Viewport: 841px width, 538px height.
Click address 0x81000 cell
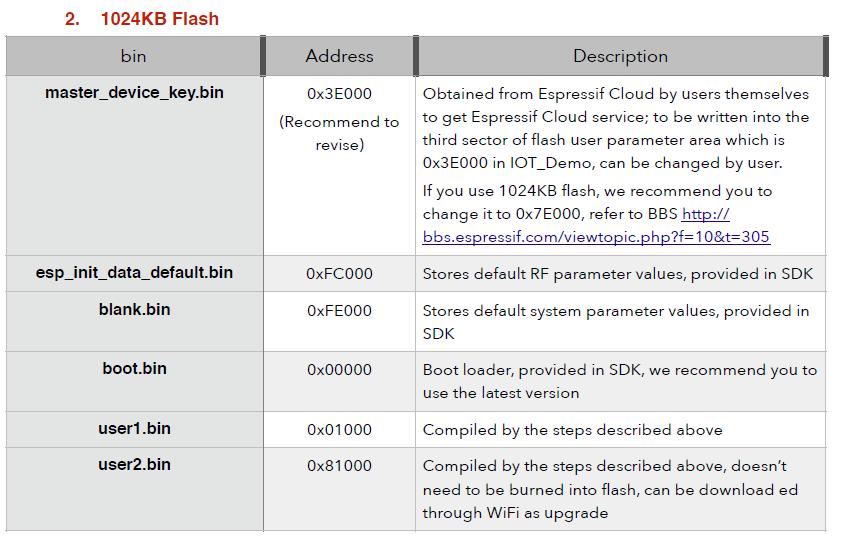click(340, 489)
